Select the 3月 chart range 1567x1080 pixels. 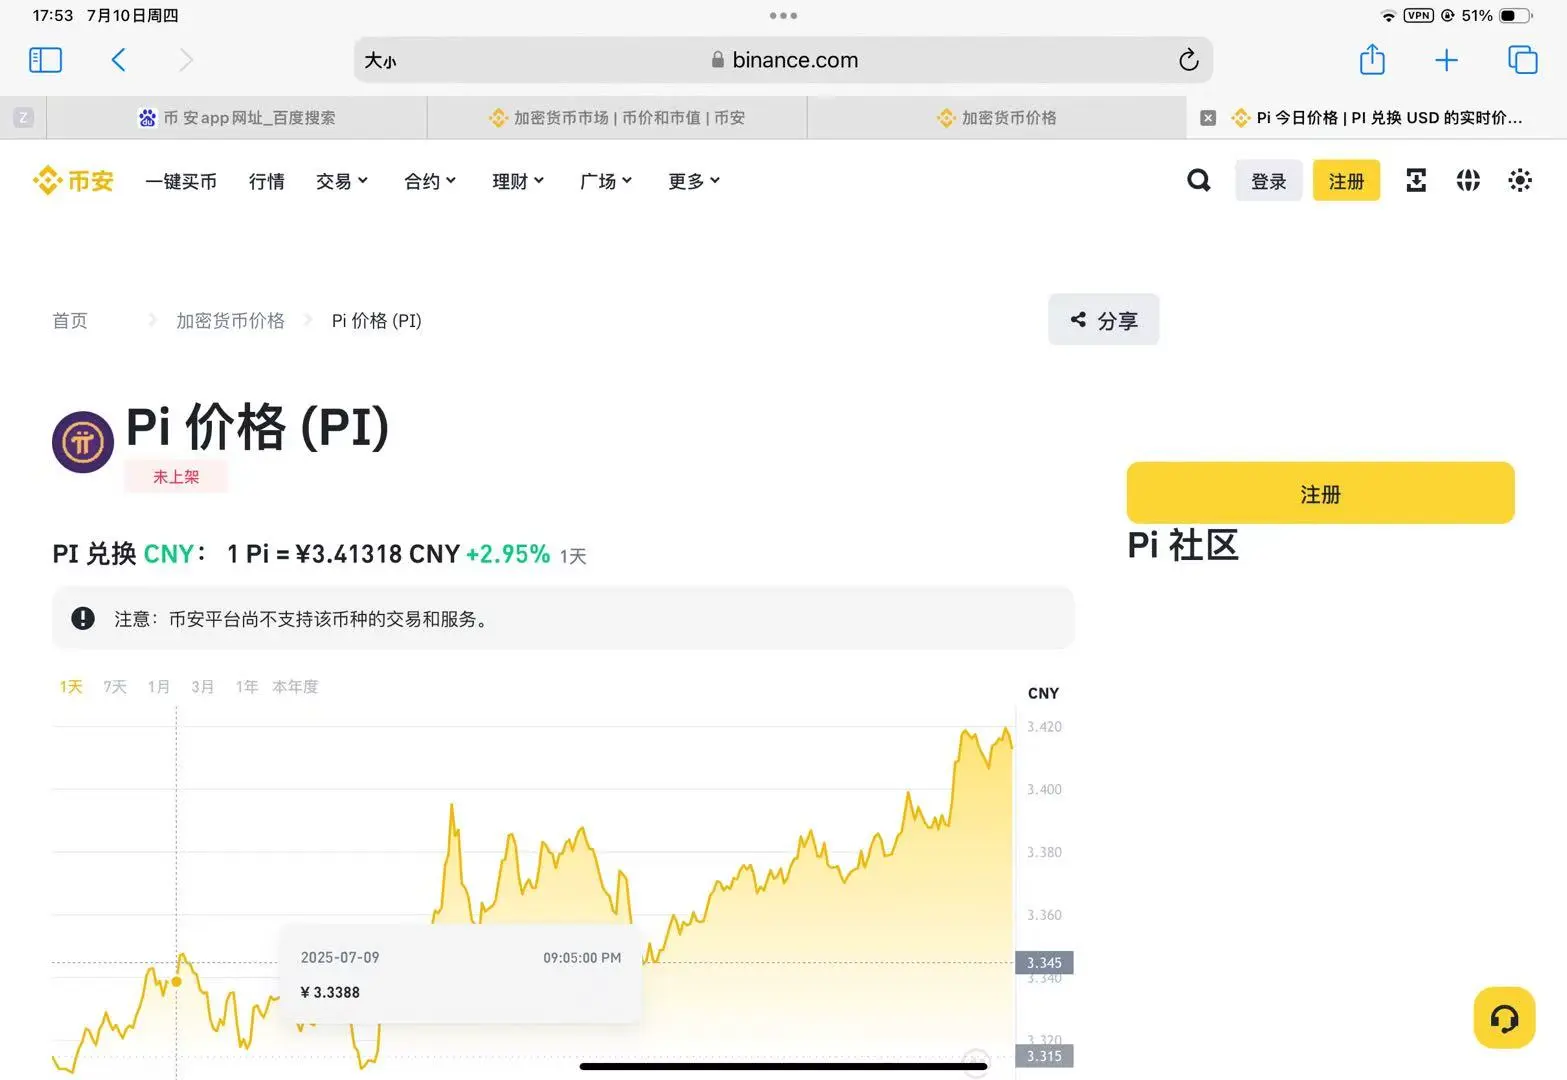click(x=202, y=687)
